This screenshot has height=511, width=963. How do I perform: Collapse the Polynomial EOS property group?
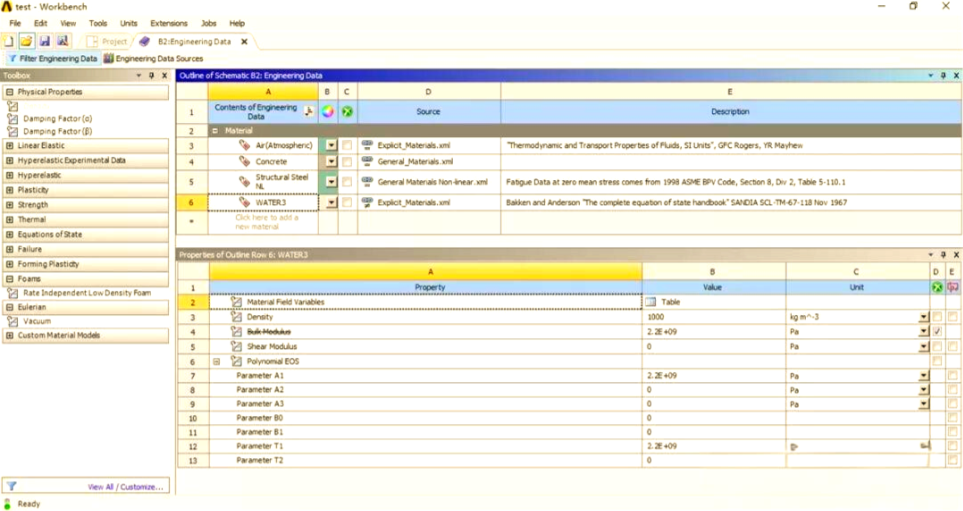(217, 362)
